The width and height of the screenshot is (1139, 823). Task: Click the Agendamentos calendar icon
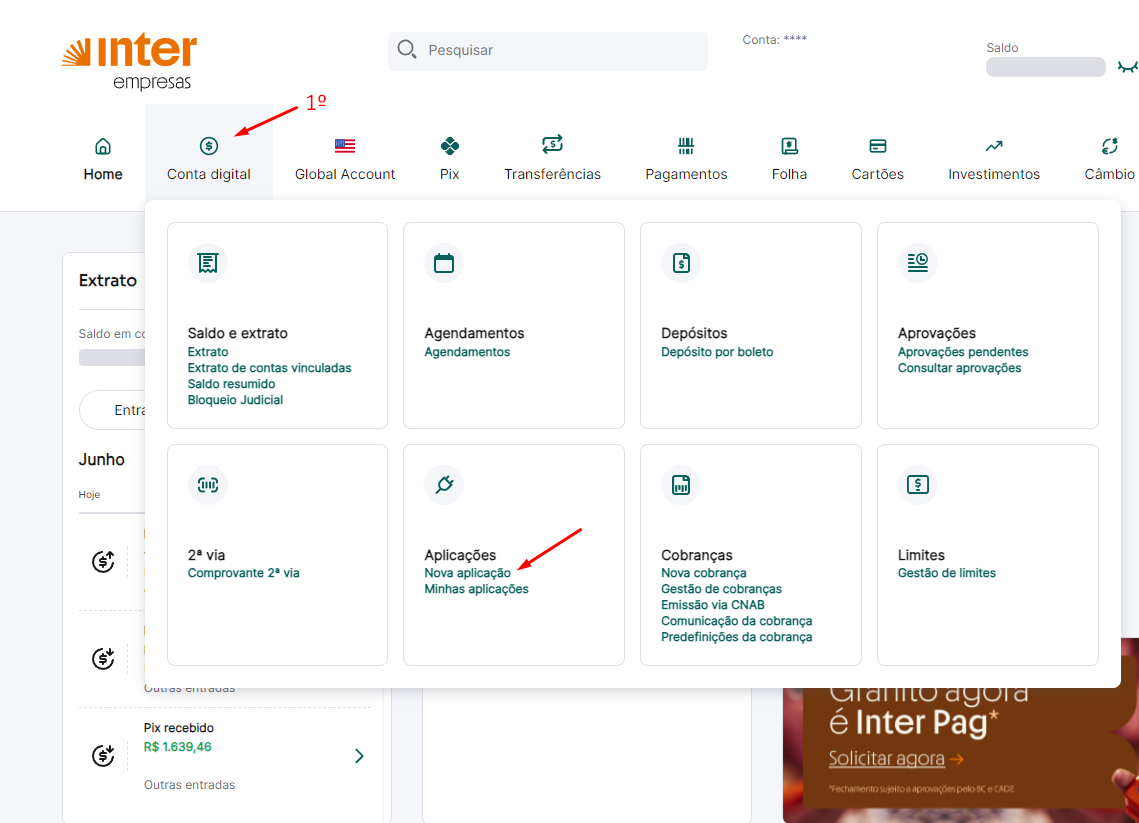444,263
